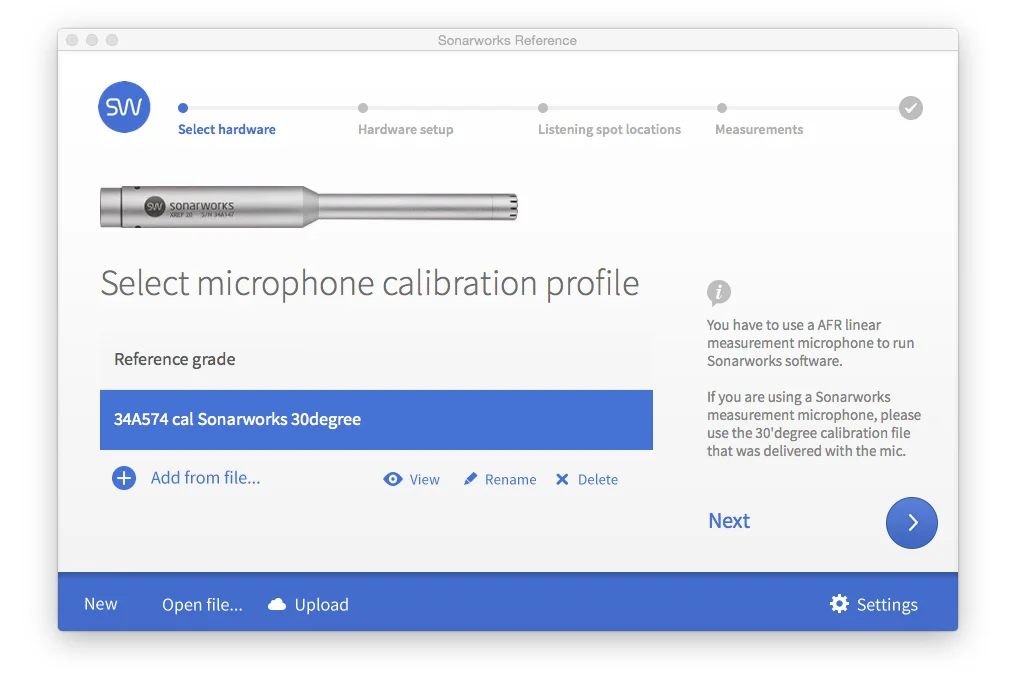
Task: Click the Sonarworks SW logo
Action: pos(124,107)
